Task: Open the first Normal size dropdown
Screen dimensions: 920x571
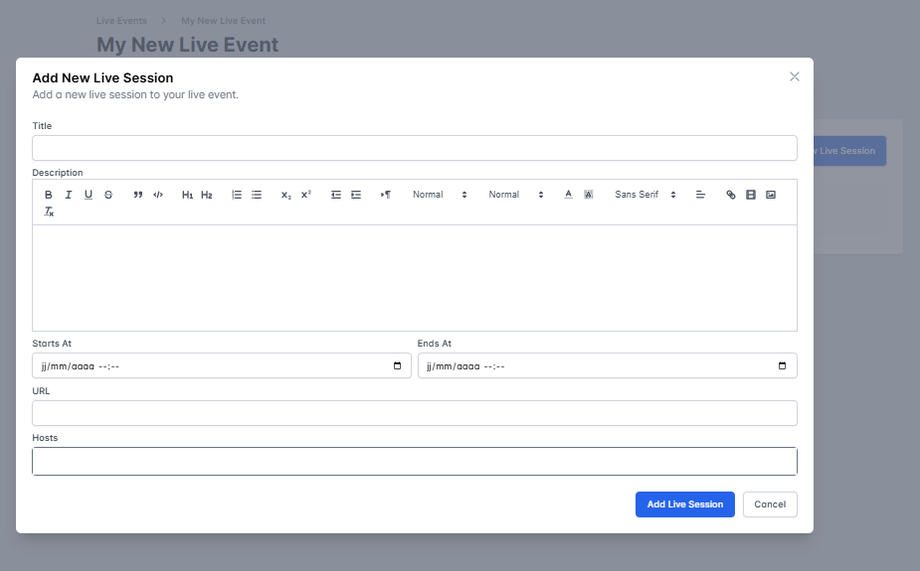Action: pyautogui.click(x=439, y=195)
